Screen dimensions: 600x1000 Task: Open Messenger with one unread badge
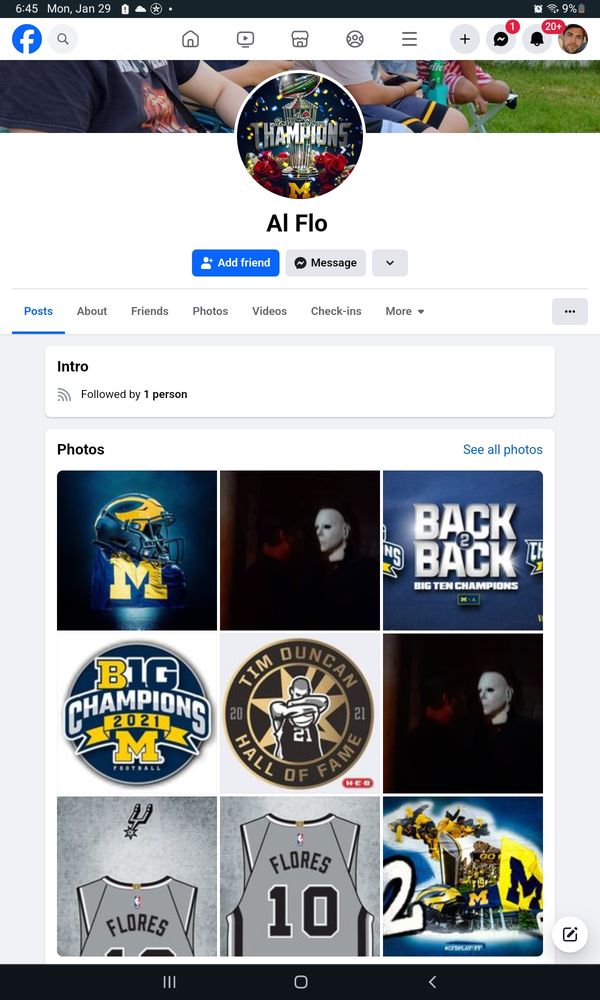click(x=501, y=39)
